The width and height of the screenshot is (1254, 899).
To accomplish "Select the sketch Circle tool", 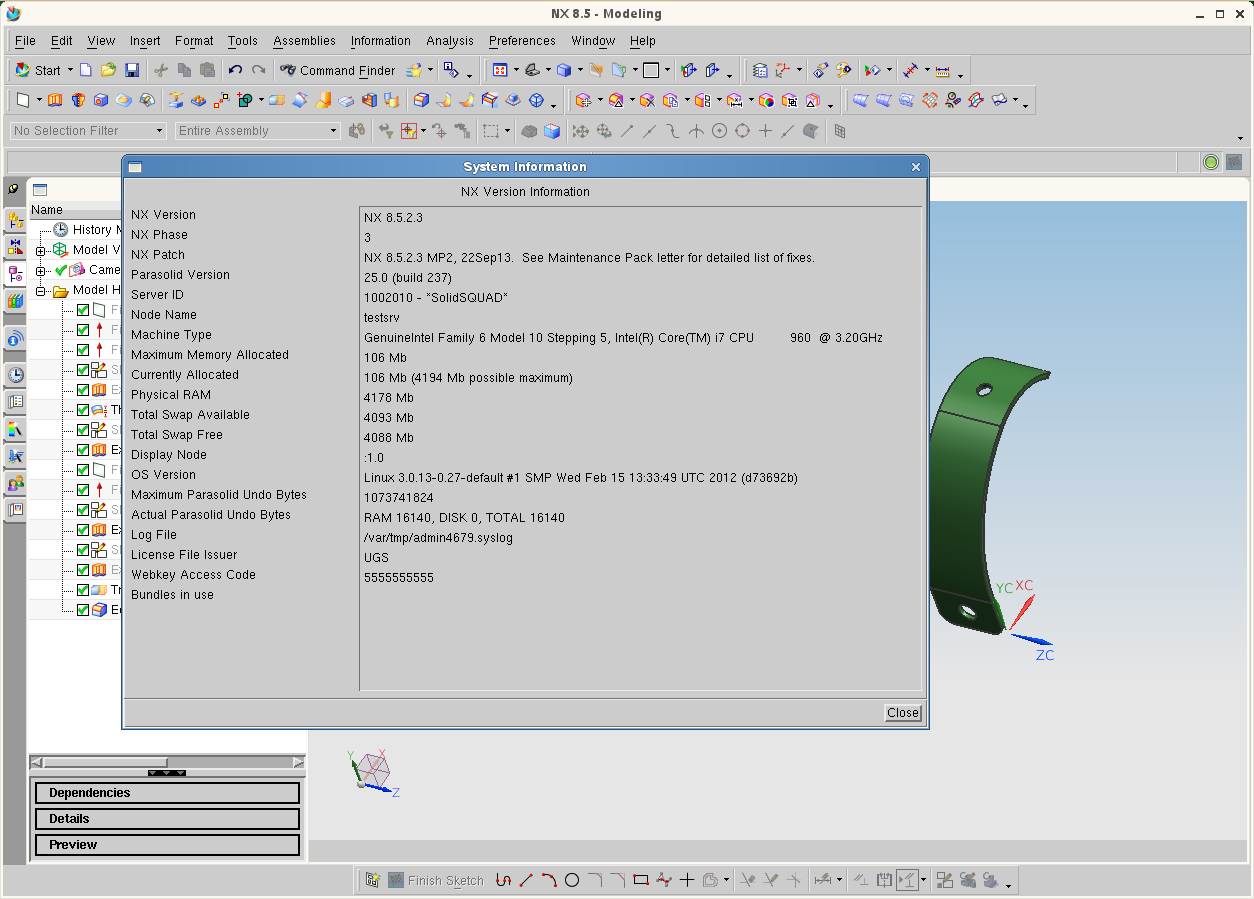I will pos(572,880).
